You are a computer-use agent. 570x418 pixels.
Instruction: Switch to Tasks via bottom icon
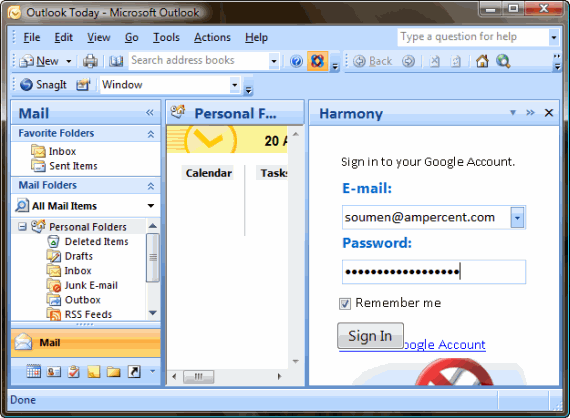pos(73,371)
